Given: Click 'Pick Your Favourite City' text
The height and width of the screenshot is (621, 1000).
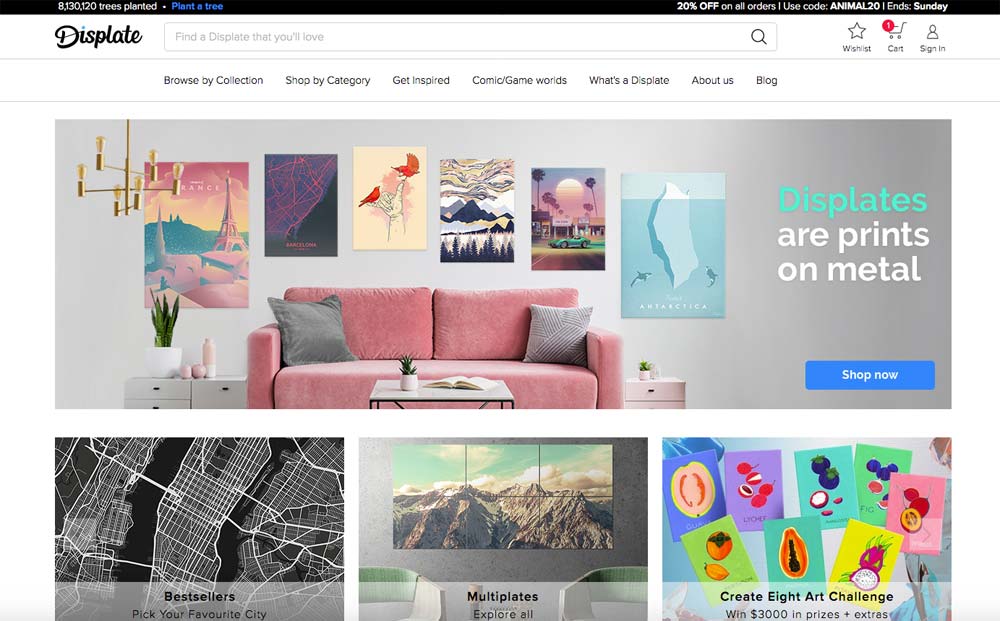Looking at the screenshot, I should [x=199, y=614].
